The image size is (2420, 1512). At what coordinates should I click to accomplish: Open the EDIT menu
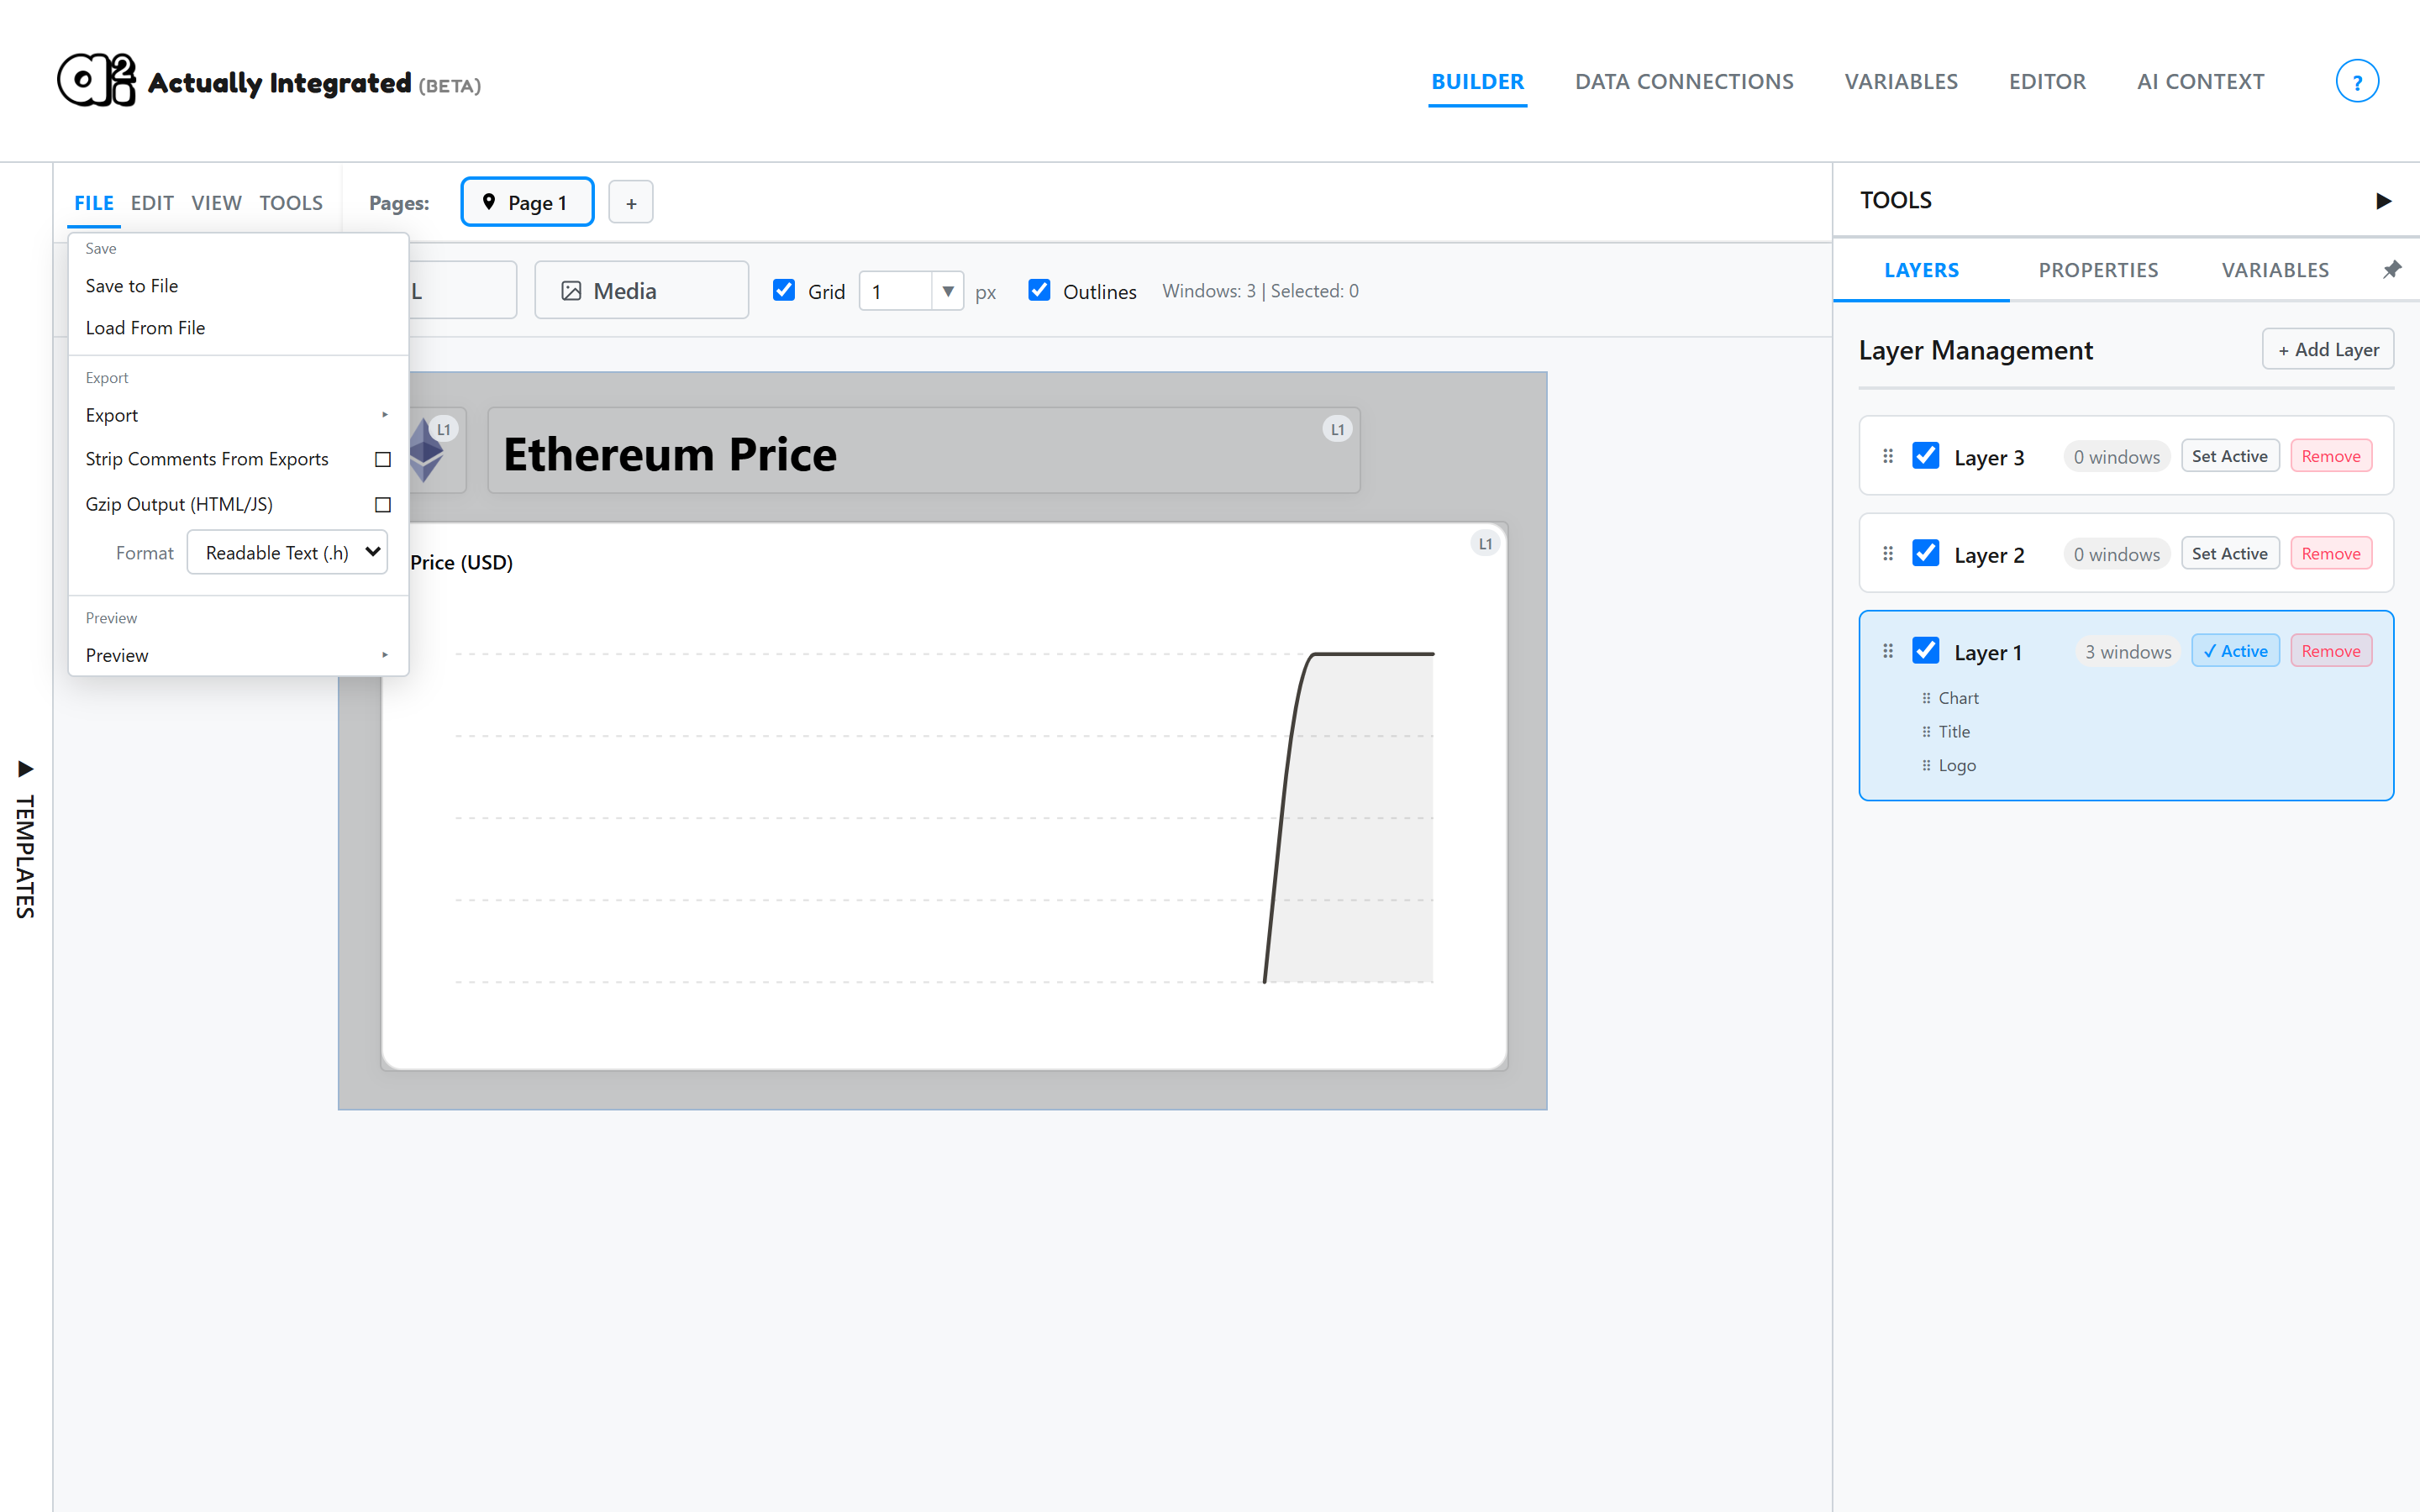(x=152, y=203)
